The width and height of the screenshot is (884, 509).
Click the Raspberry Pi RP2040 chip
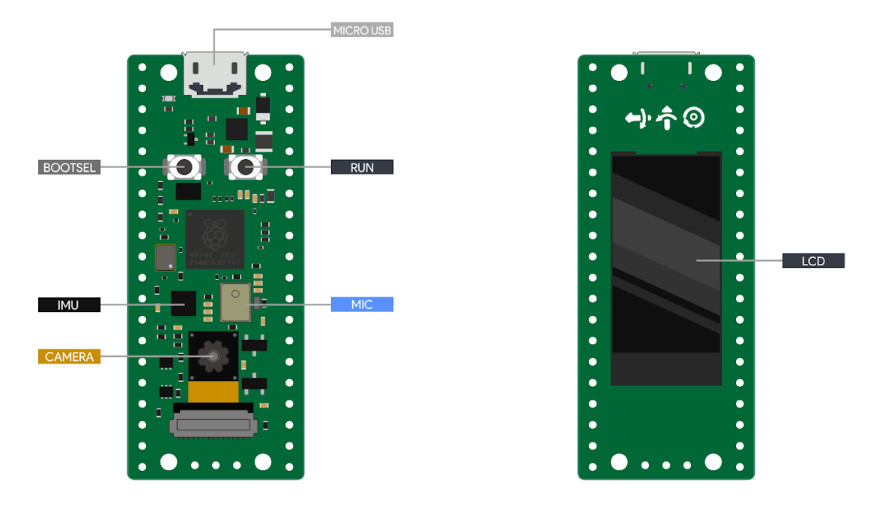coord(215,240)
